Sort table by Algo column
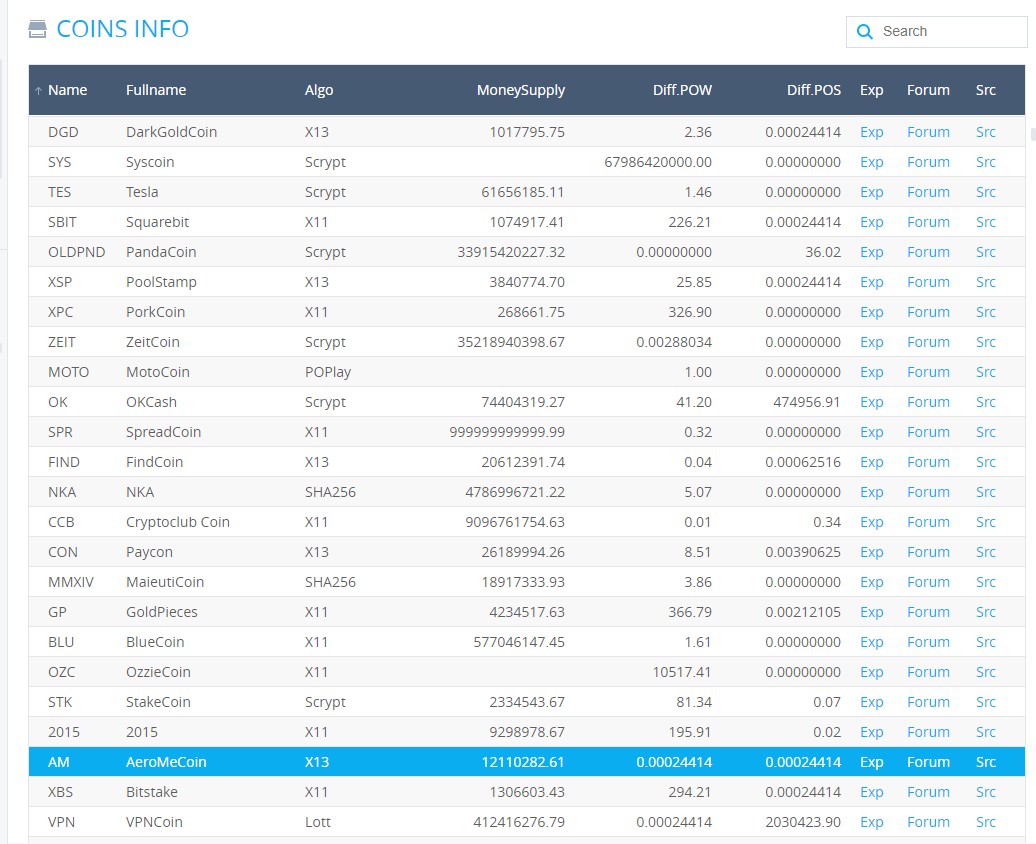This screenshot has height=844, width=1036. [x=318, y=90]
